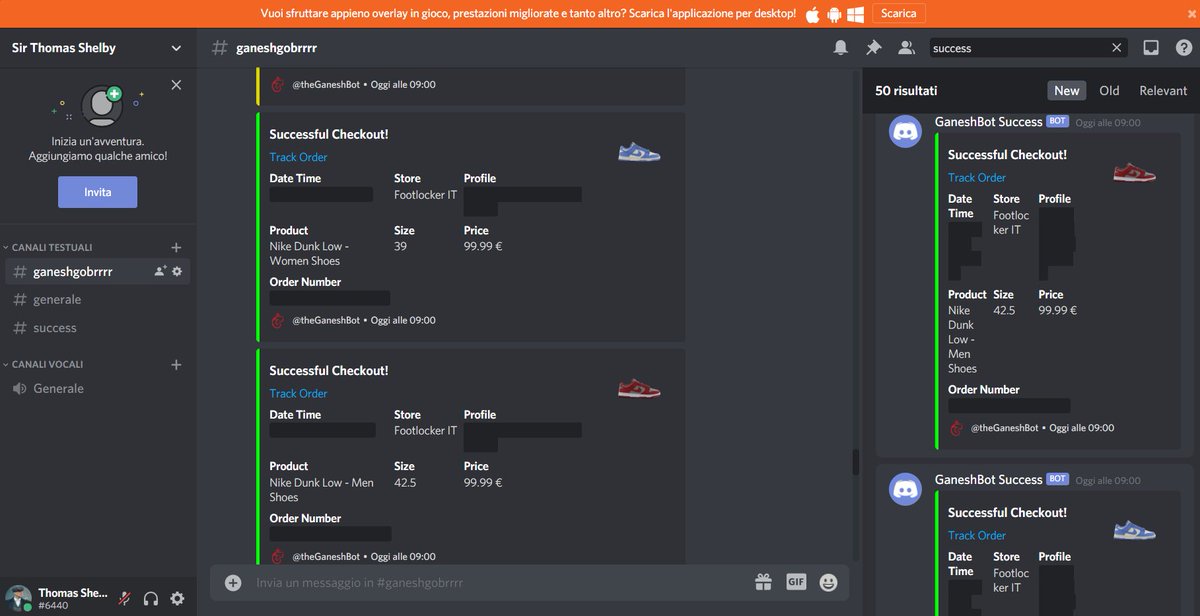1200x616 pixels.
Task: View blue Dunk shoe thumbnail in chat
Action: [x=639, y=152]
